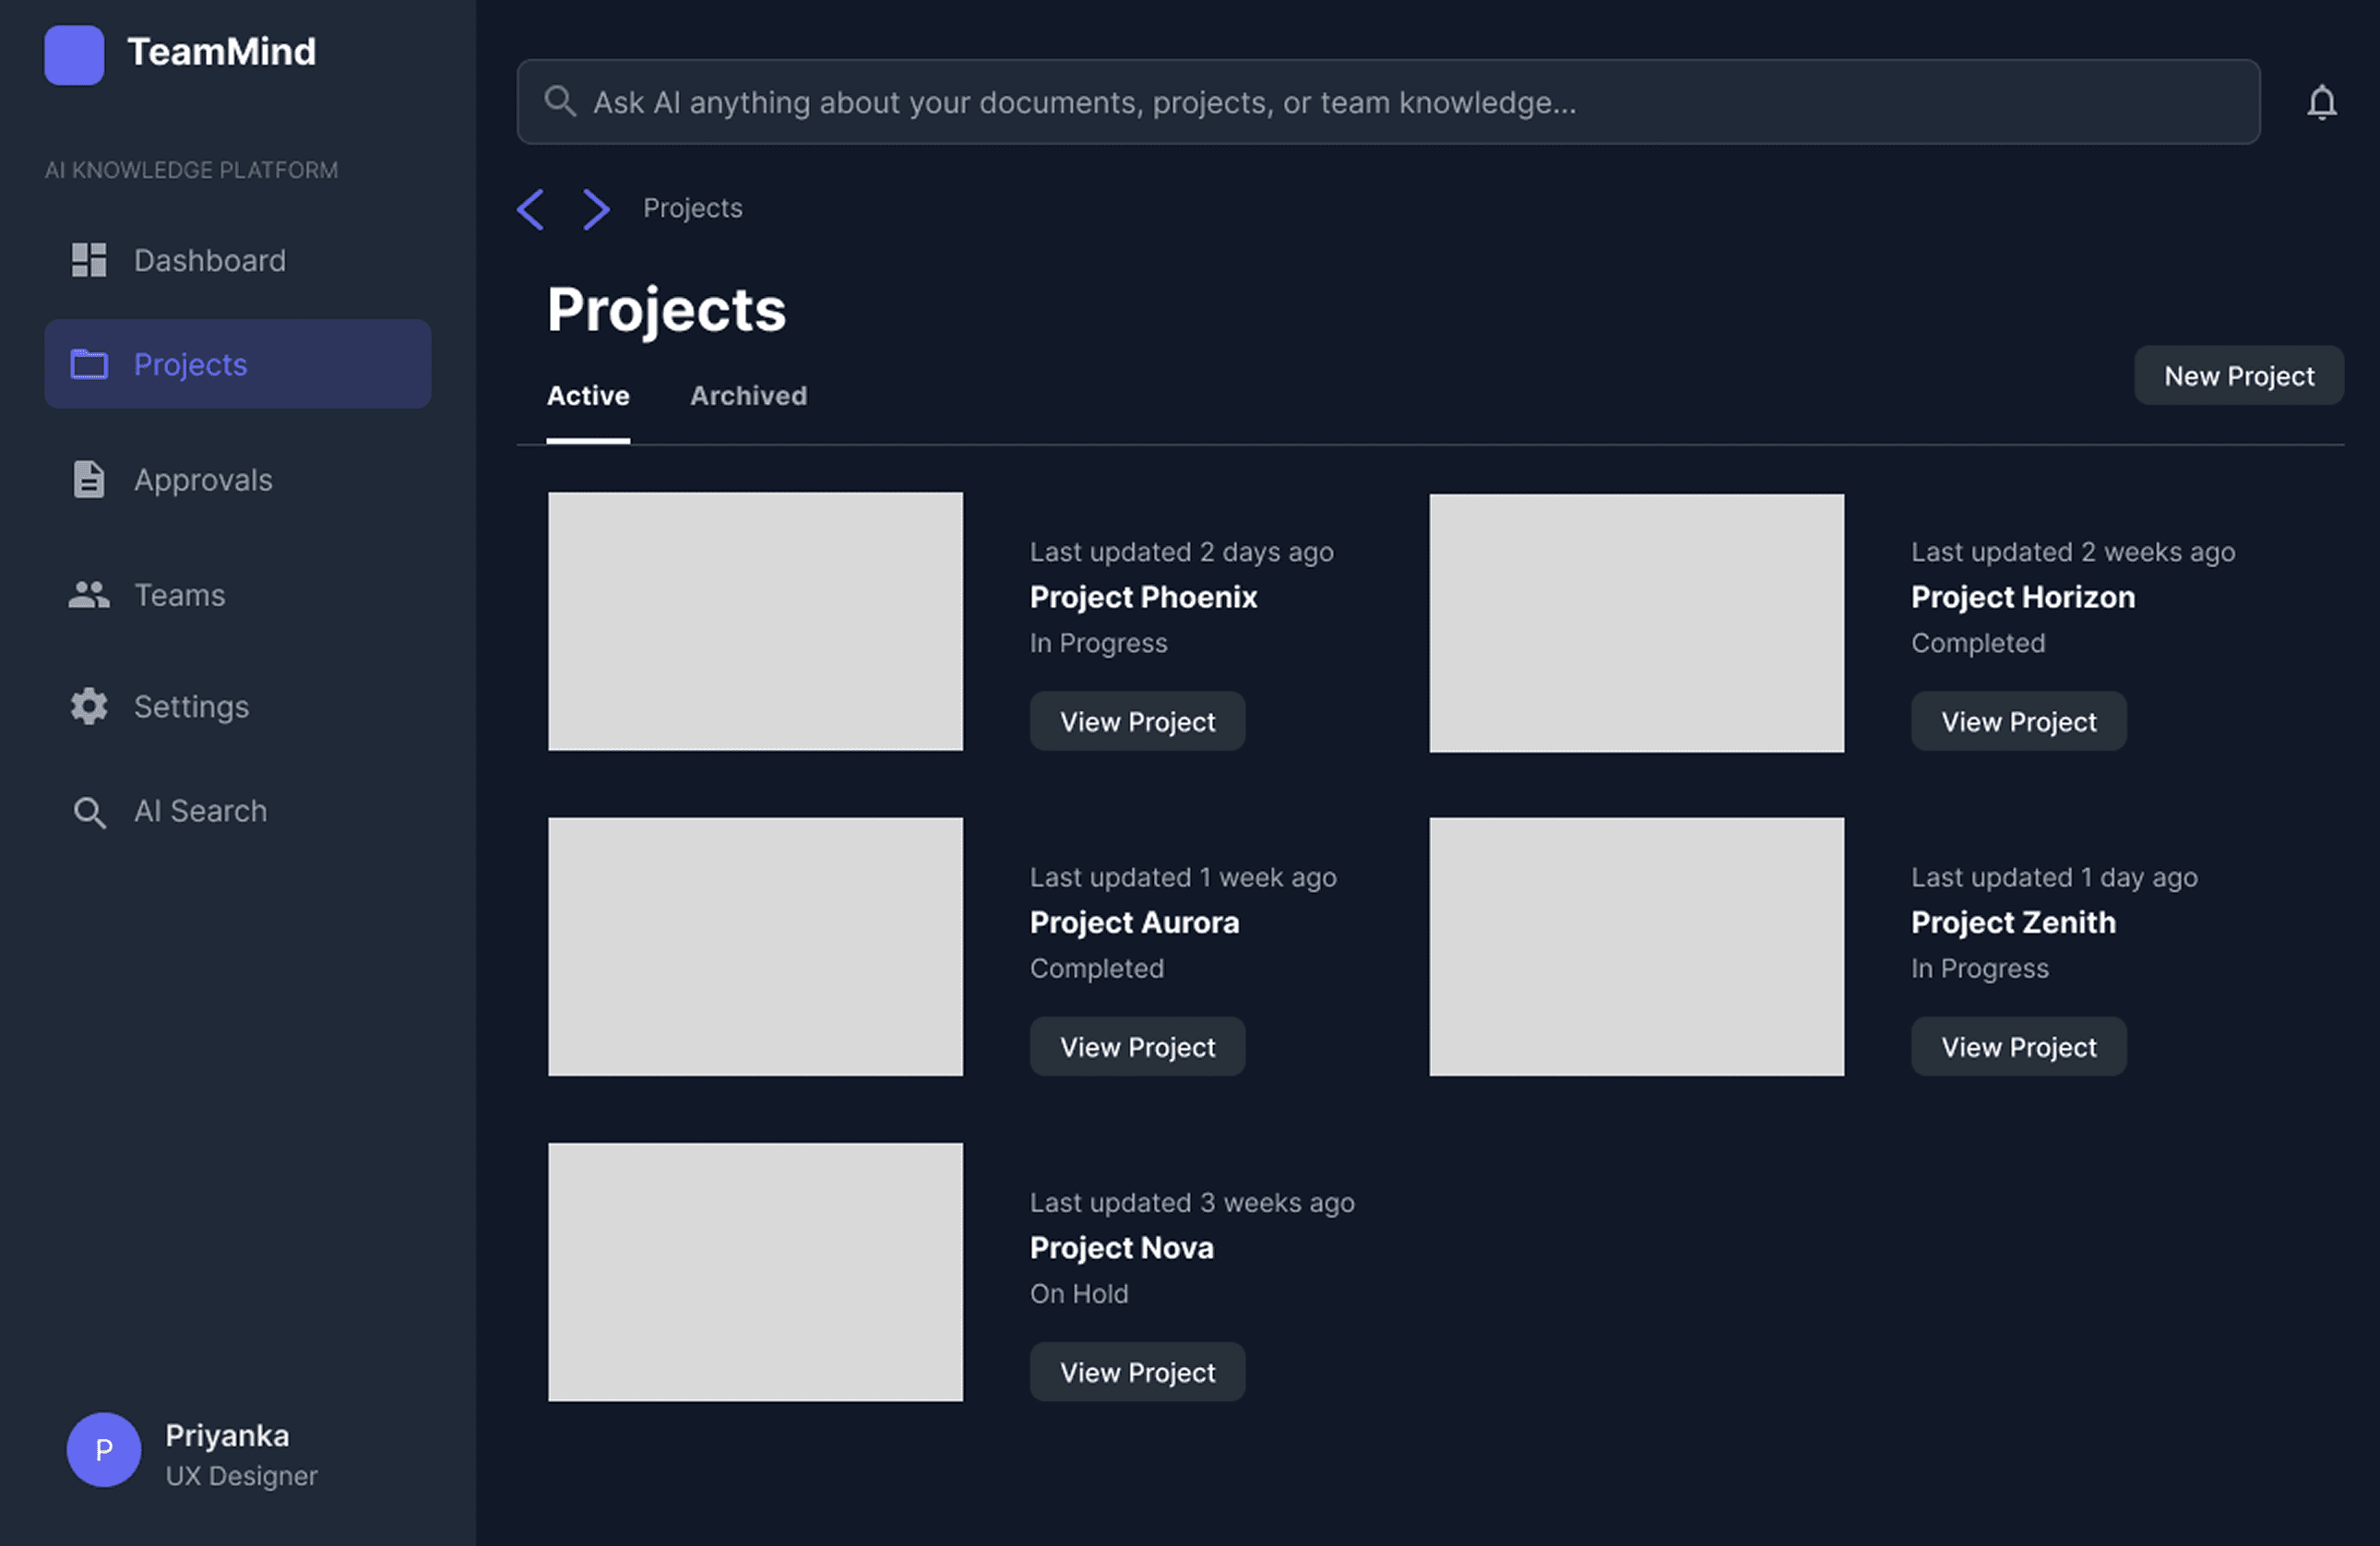Go to the Teams section

pos(179,595)
